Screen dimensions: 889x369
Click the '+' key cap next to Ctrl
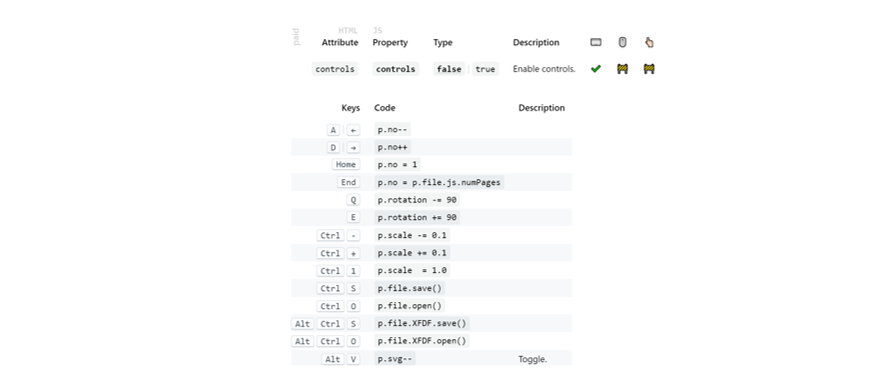pos(353,253)
